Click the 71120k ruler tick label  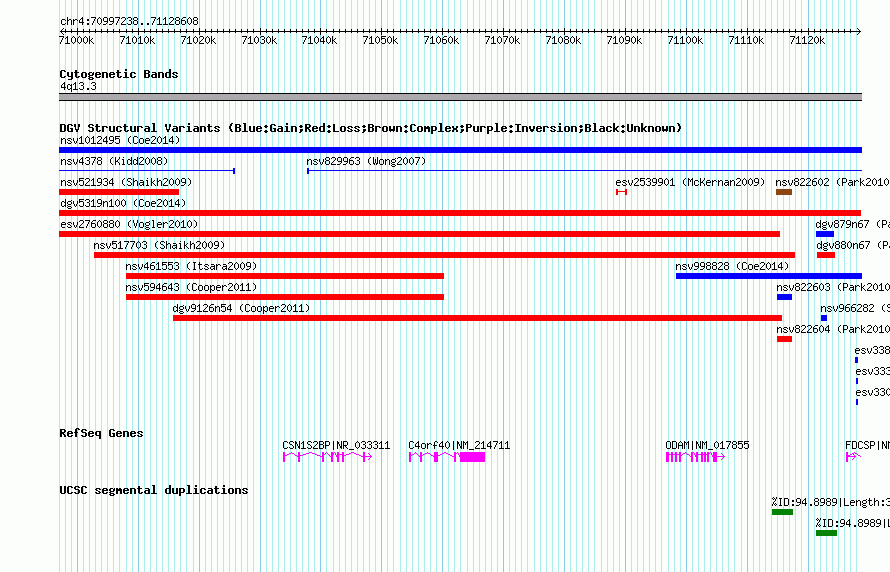pyautogui.click(x=807, y=40)
